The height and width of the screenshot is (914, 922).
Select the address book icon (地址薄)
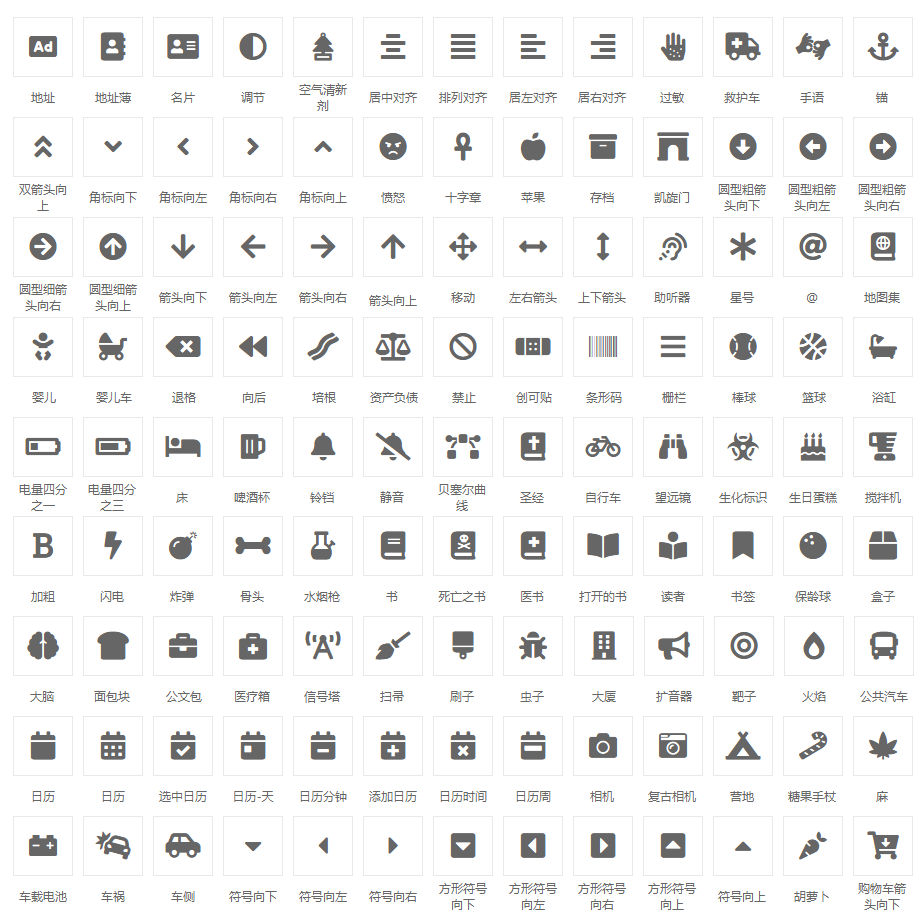pos(113,47)
